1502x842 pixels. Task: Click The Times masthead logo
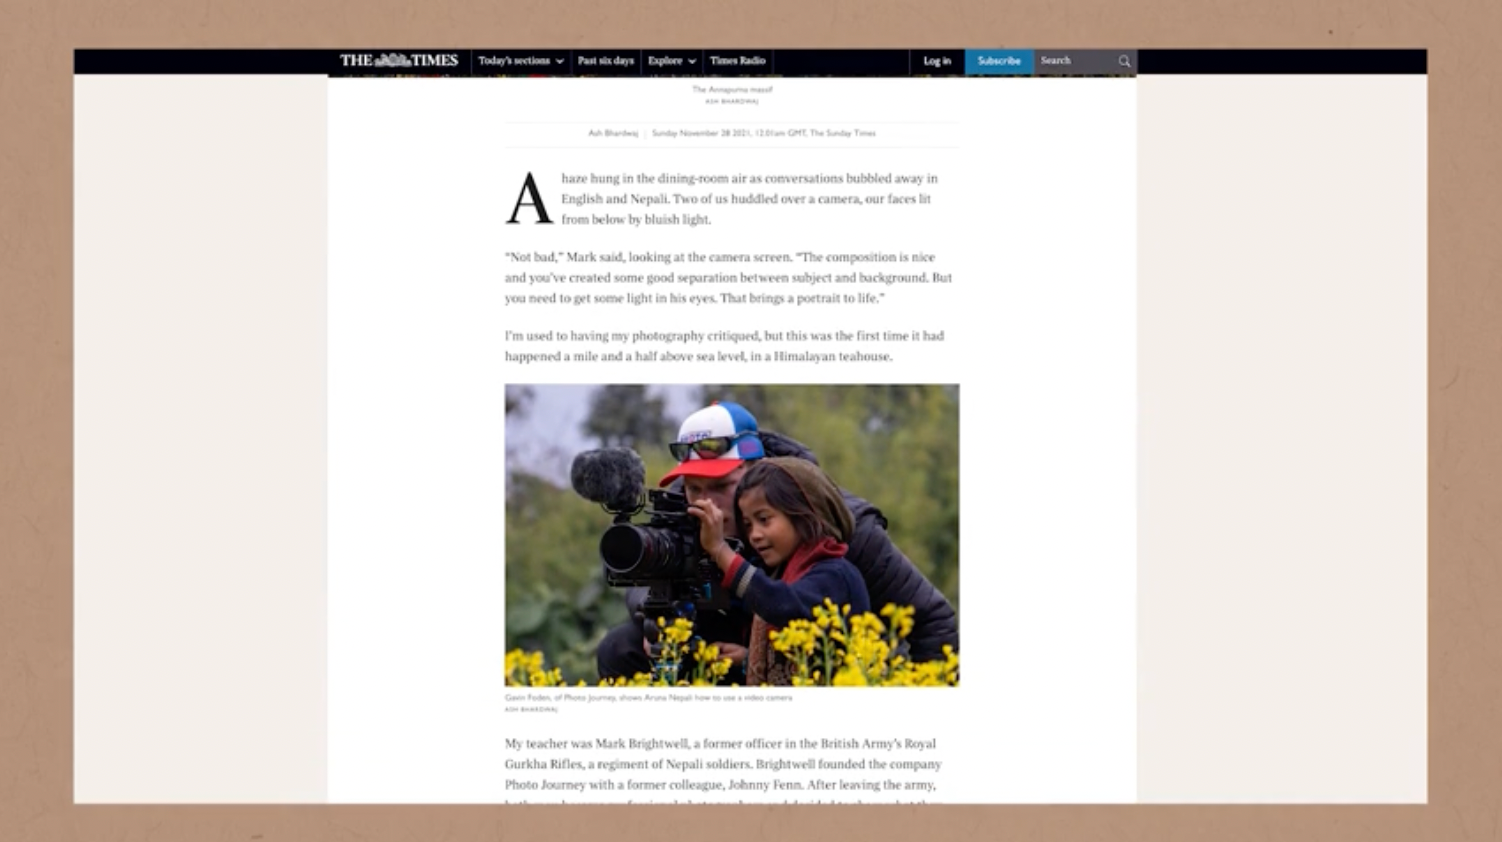pyautogui.click(x=399, y=60)
